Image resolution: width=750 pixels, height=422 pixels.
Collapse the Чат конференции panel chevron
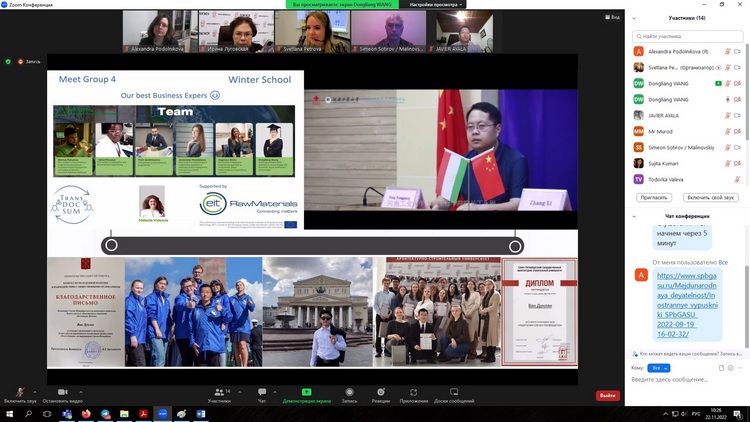pyautogui.click(x=634, y=216)
